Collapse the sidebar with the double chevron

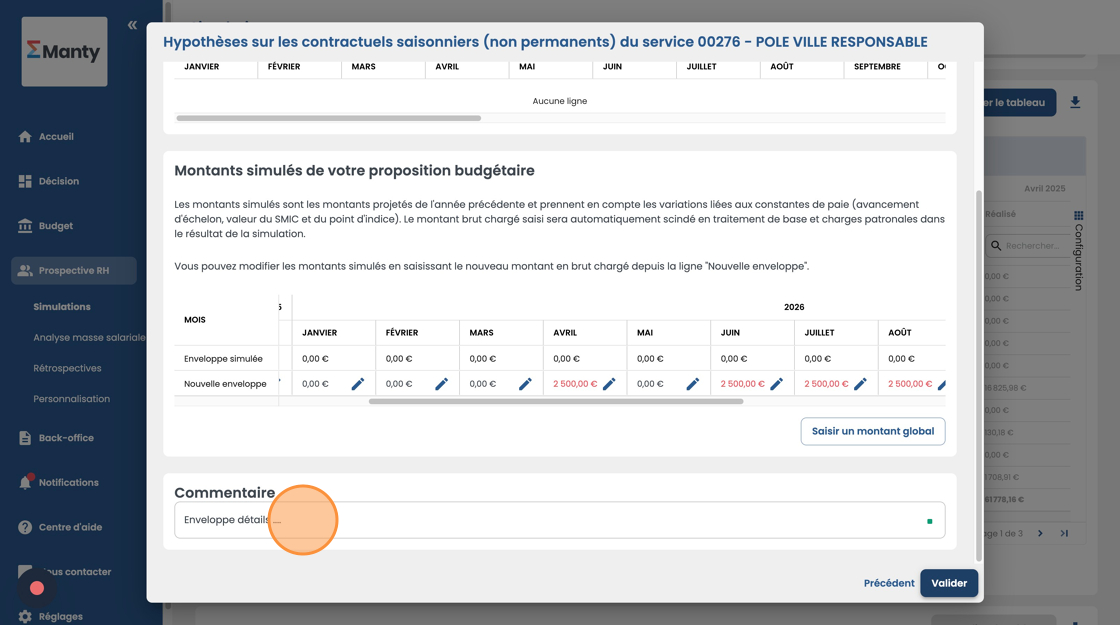tap(132, 25)
